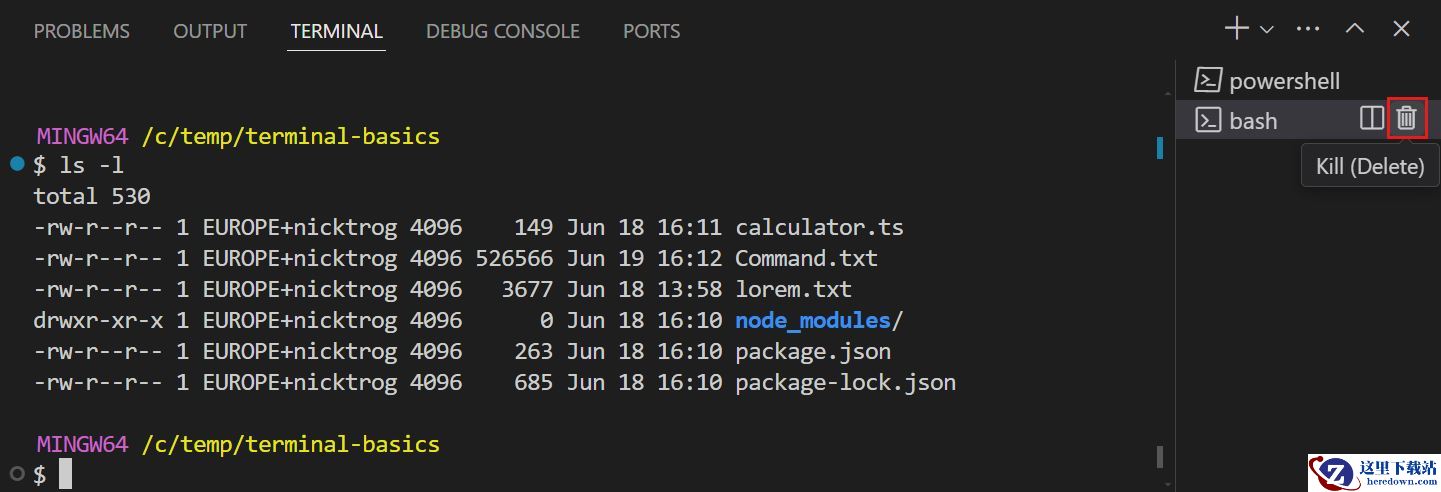
Task: Click the gray circle decoration by the empty prompt
Action: coord(17,472)
